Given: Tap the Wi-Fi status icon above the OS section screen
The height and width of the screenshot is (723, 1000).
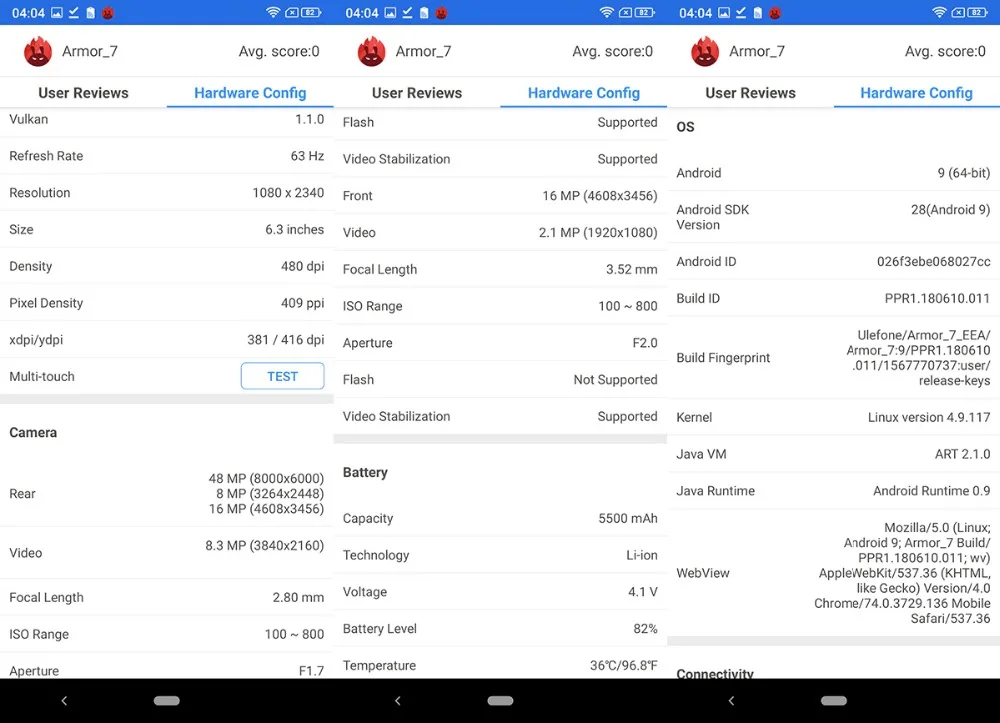Looking at the screenshot, I should pos(939,13).
